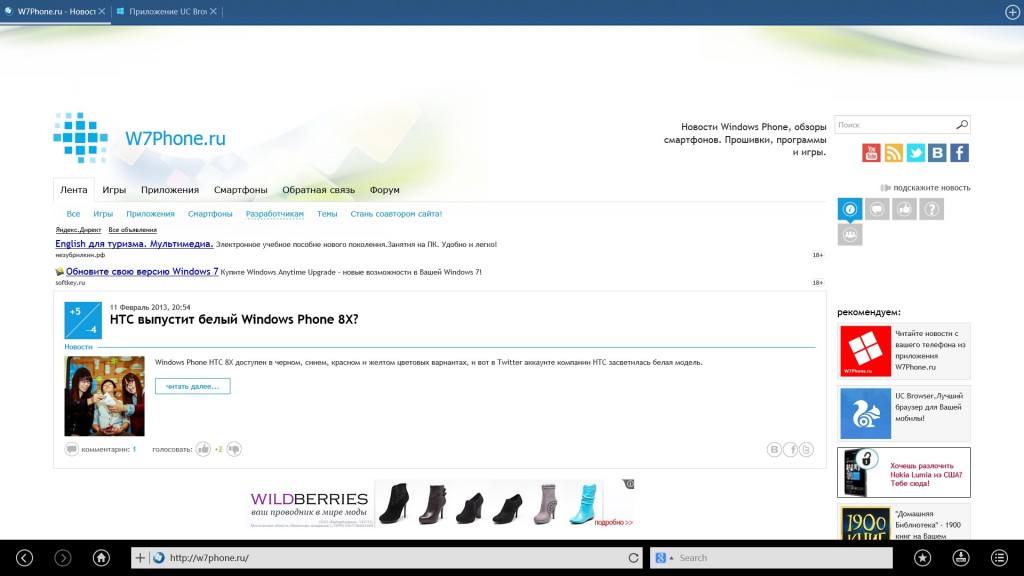Viewport: 1024px width, 576px height.
Task: Open headline HTC выпустит белый Windows Phone 8X?
Action: [x=234, y=319]
